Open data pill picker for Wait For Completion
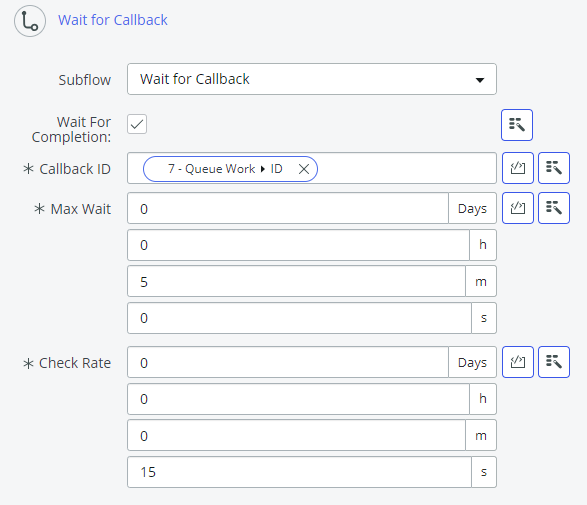 517,125
